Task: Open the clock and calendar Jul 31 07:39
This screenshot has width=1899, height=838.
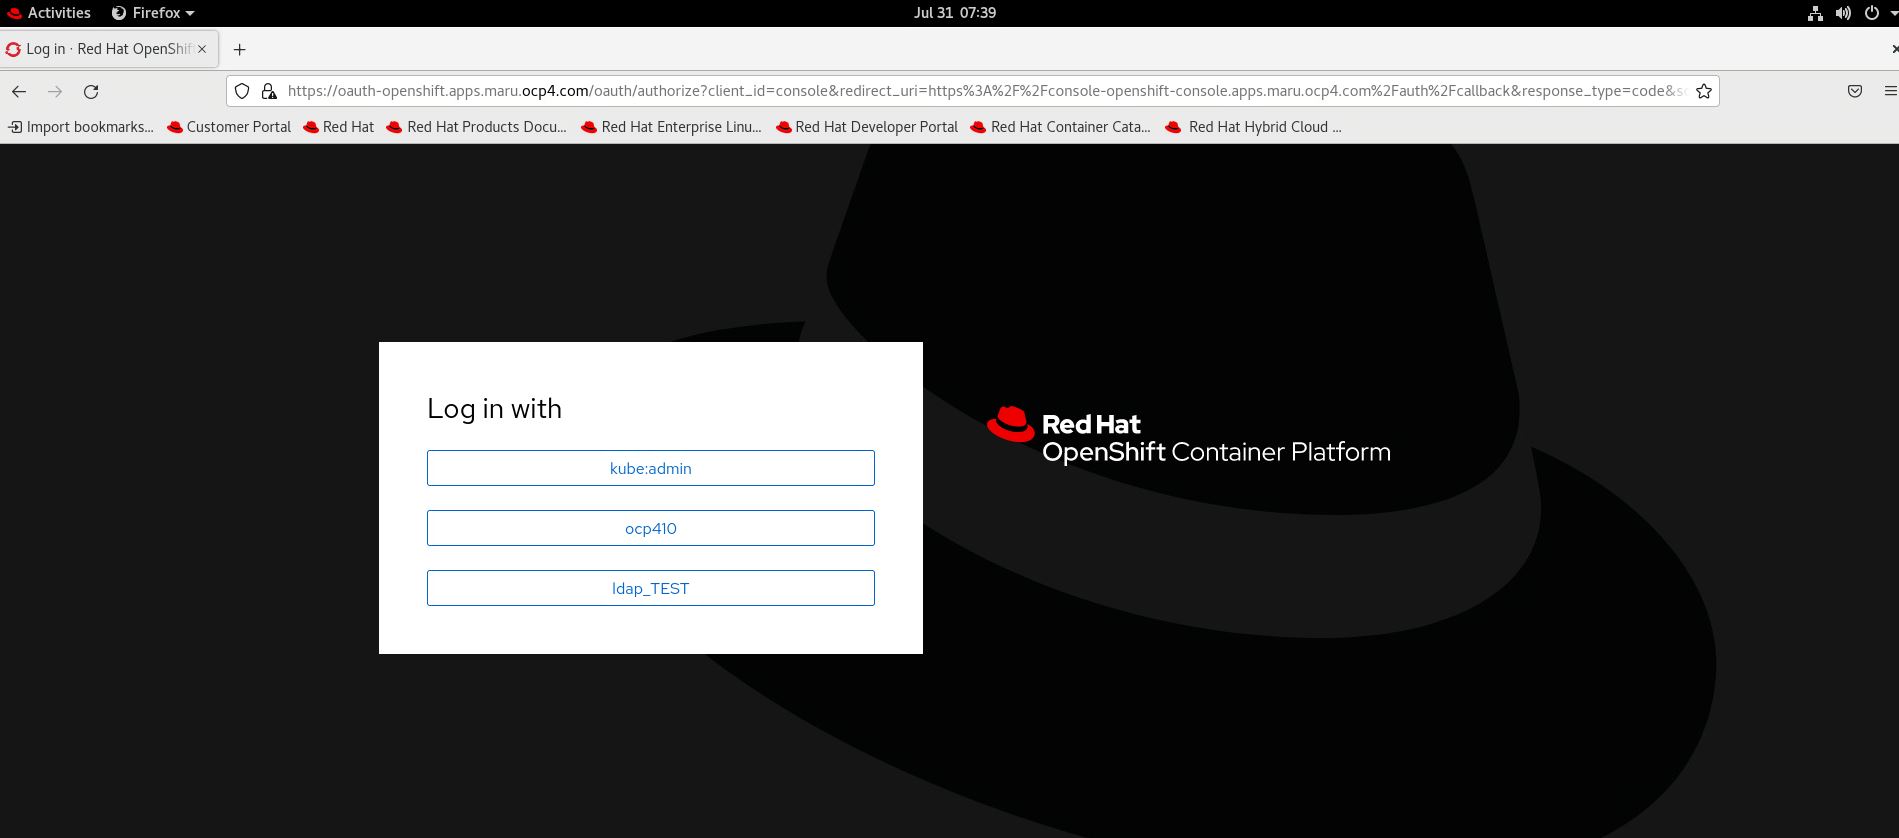Action: pos(955,13)
